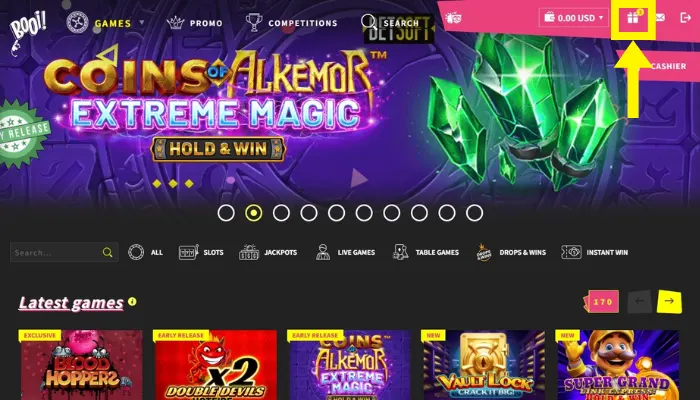Open the Vault Lock game thumbnail
This screenshot has width=700, height=400.
(484, 365)
